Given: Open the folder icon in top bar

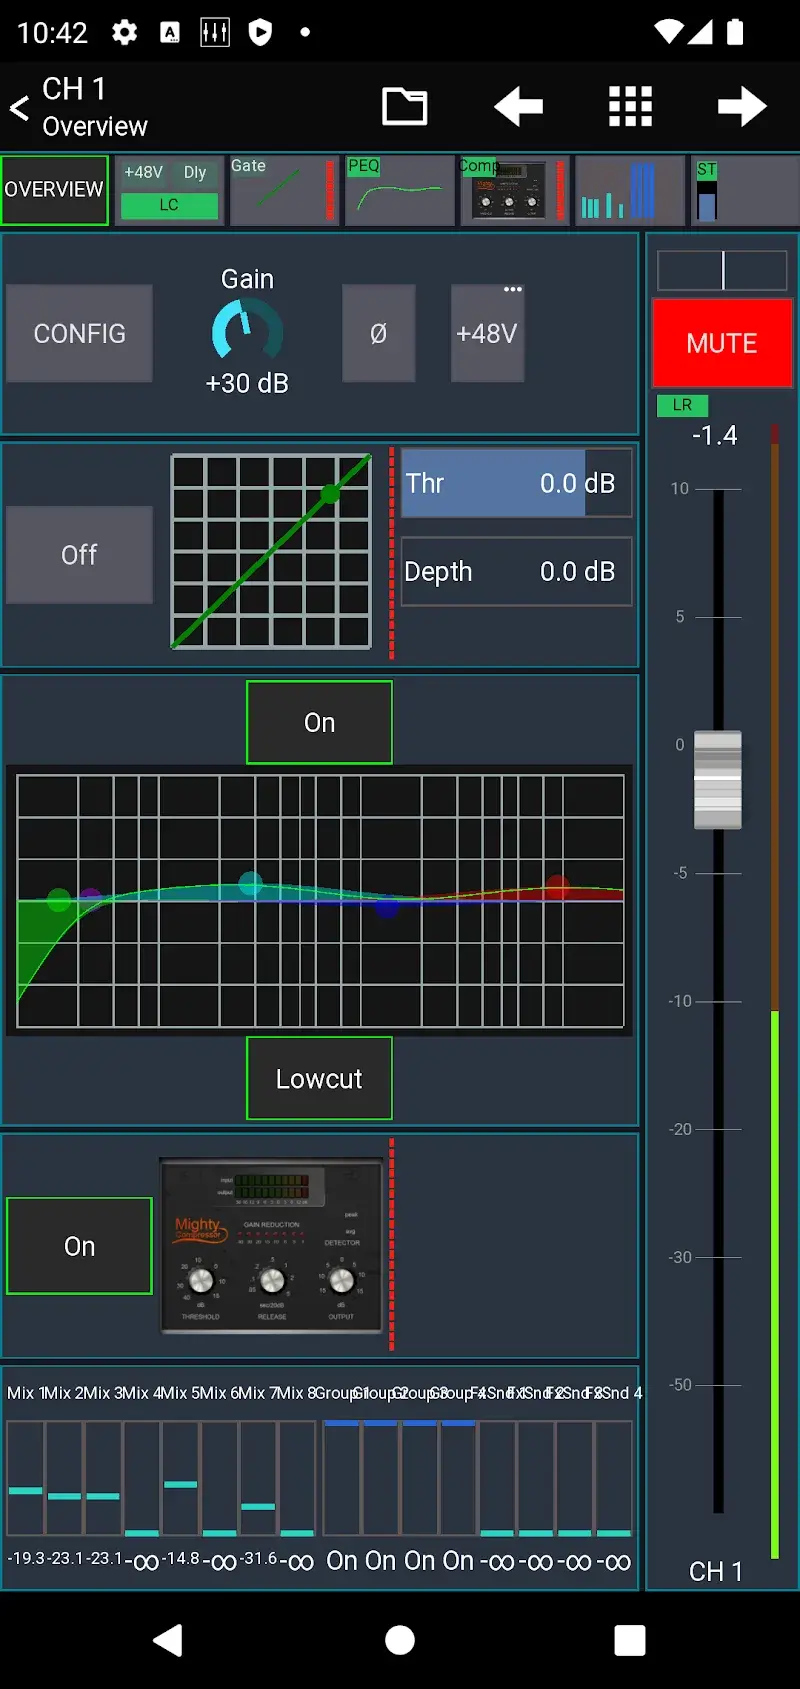Looking at the screenshot, I should coord(405,106).
